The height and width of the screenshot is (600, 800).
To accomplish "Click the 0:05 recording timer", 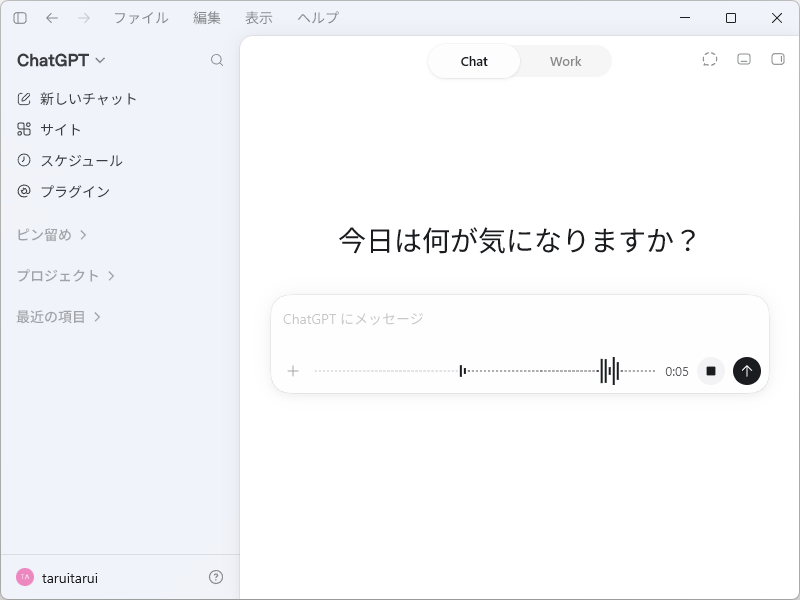I will 677,371.
